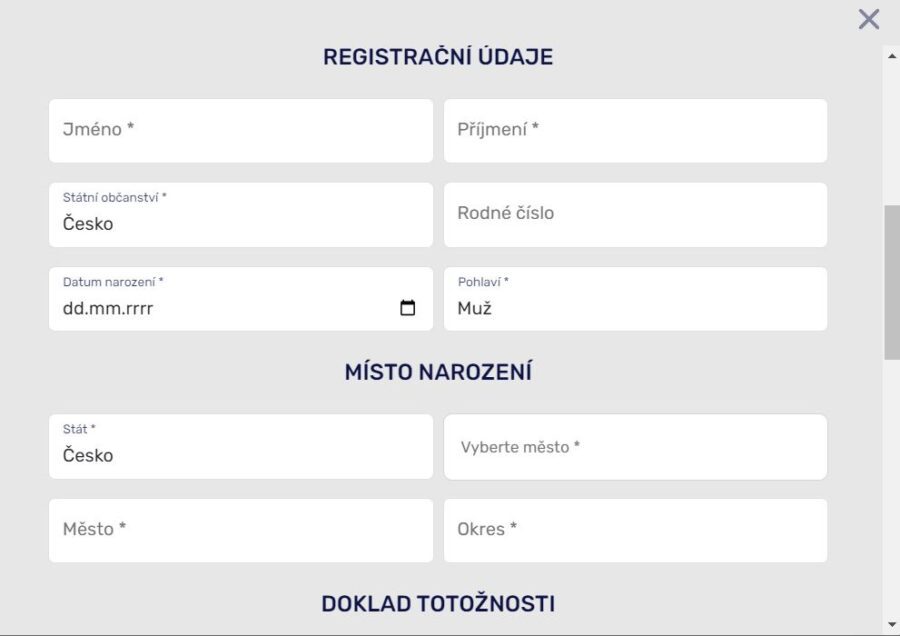Close the registration form with X icon
This screenshot has width=900, height=636.
(x=868, y=19)
